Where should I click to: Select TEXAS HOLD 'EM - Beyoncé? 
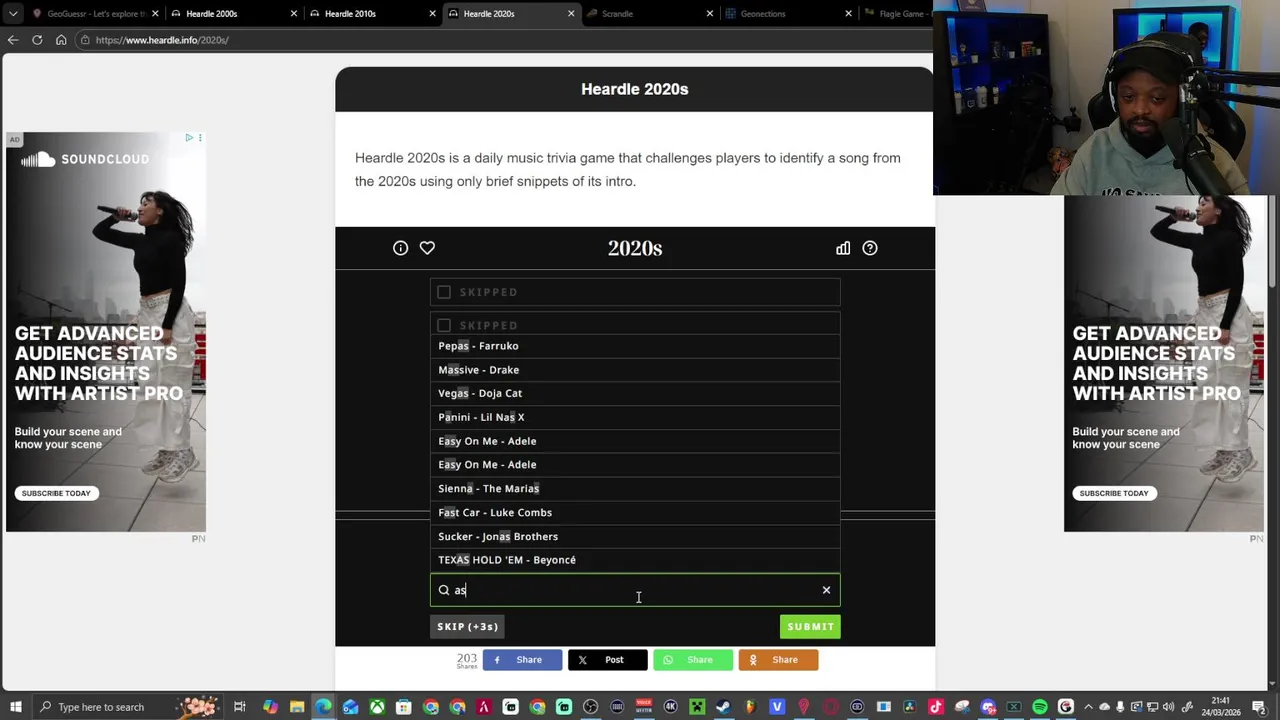tap(635, 560)
